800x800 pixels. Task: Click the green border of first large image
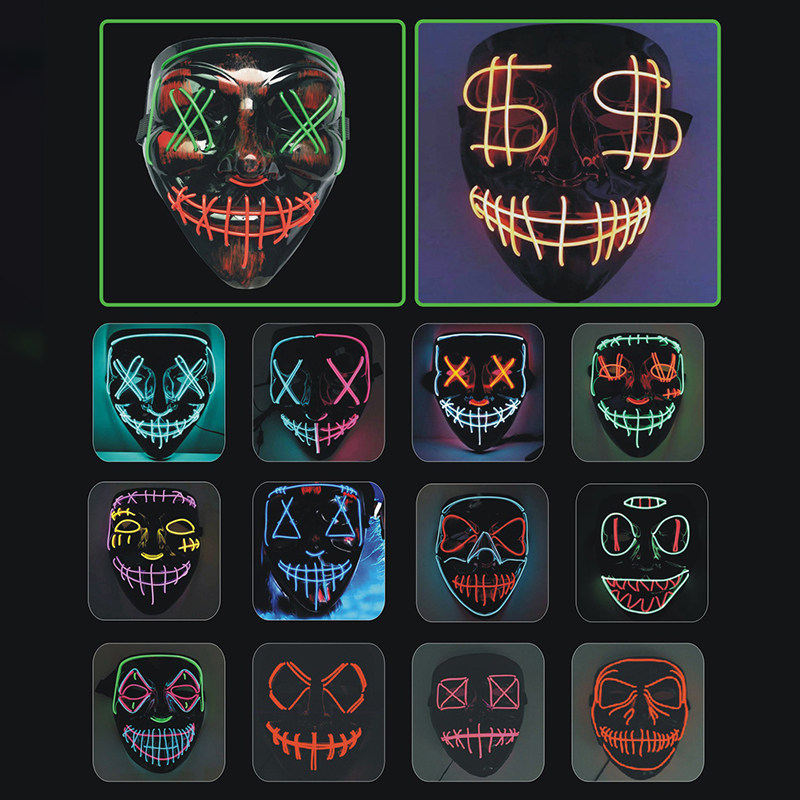253,21
